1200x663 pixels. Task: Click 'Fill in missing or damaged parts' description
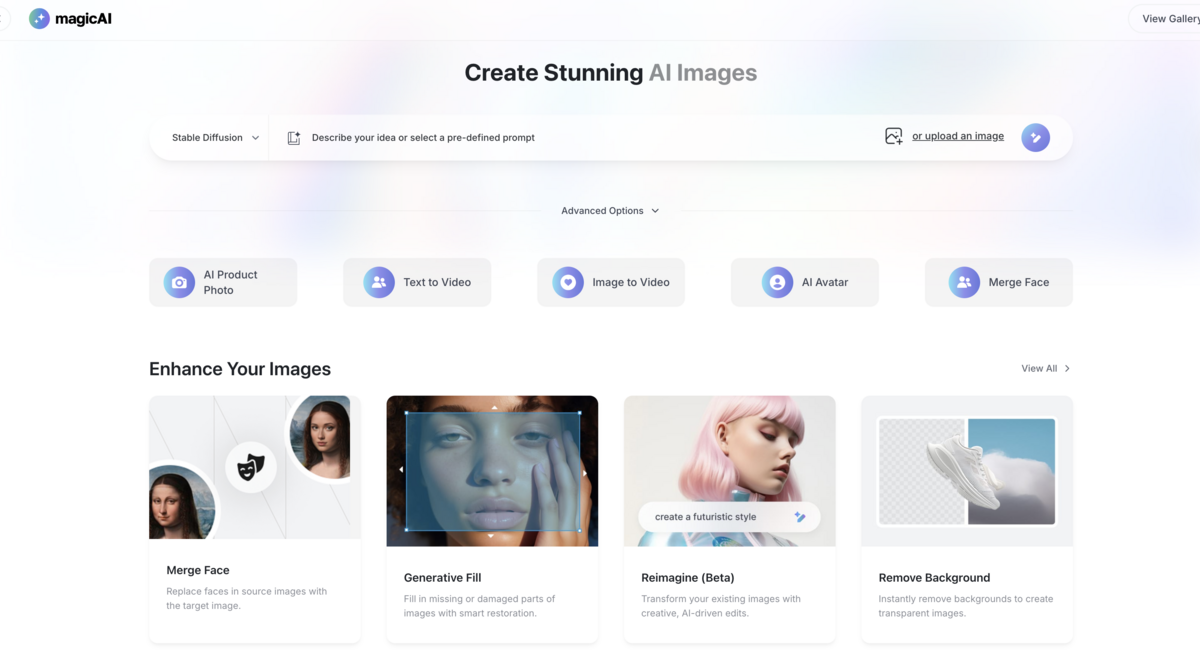click(x=479, y=606)
